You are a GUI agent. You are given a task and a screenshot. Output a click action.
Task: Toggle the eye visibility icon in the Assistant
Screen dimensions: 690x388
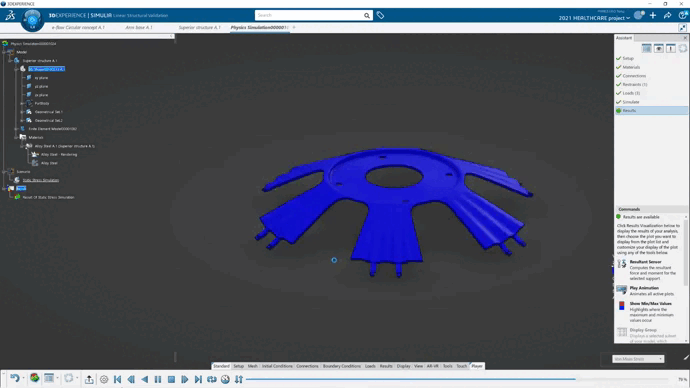pyautogui.click(x=659, y=48)
